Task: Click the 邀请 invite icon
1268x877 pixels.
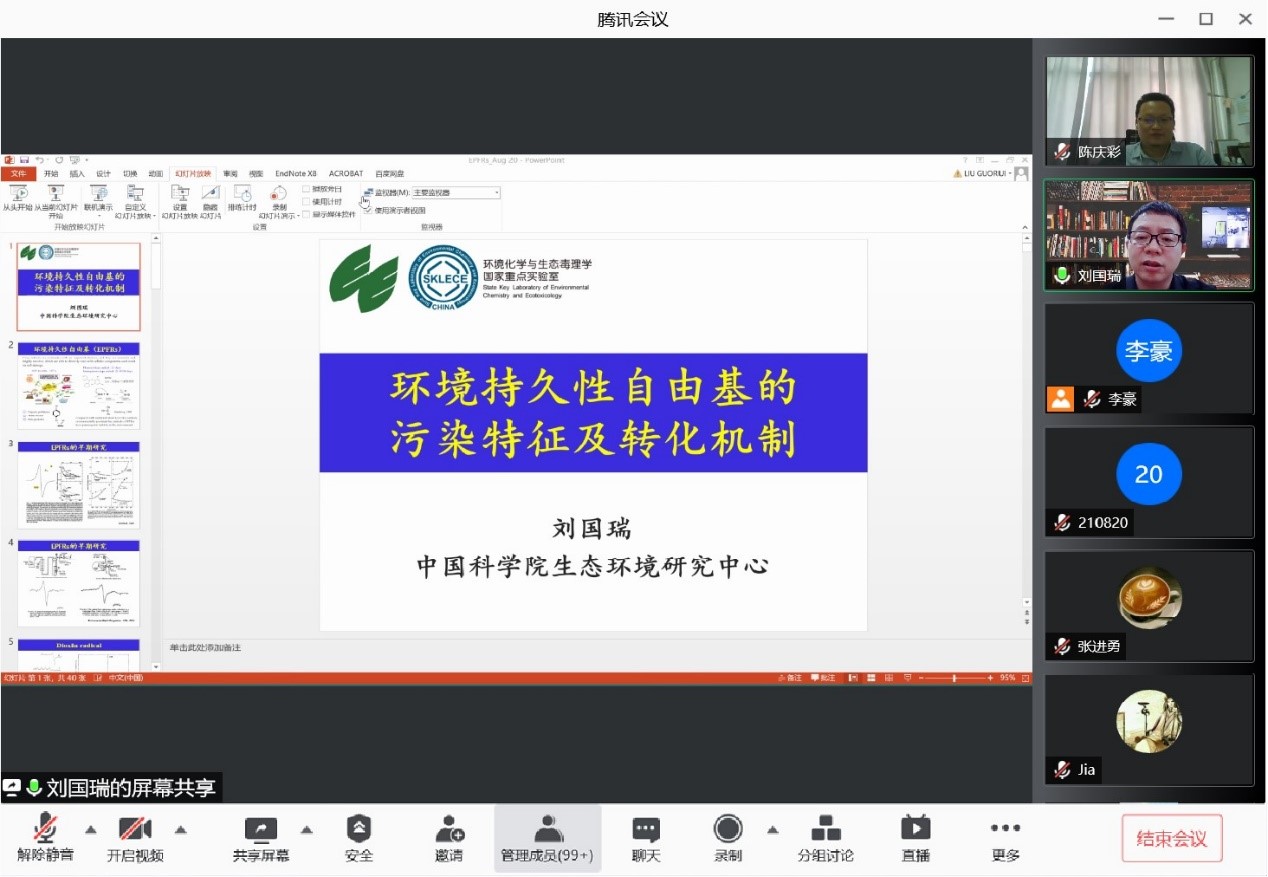Action: [x=449, y=829]
